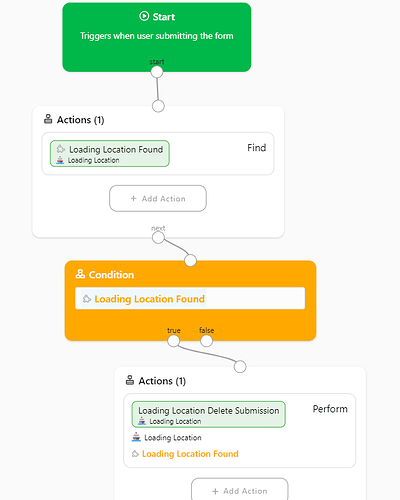Click the first Actions block's next output port
The image size is (400, 500).
coord(158,238)
